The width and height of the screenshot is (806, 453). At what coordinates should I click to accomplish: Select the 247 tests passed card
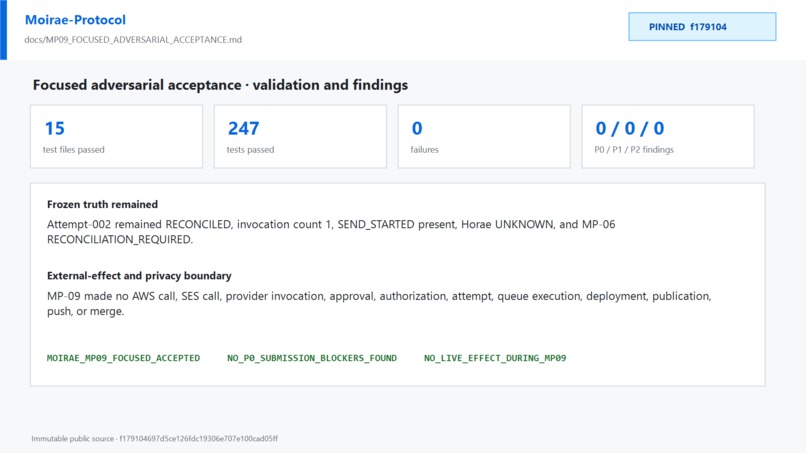click(x=300, y=136)
